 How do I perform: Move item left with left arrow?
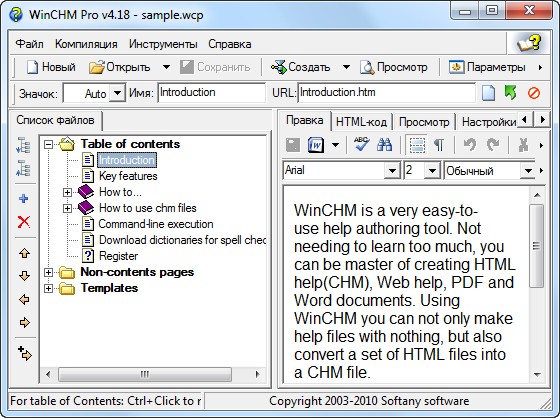pyautogui.click(x=24, y=299)
